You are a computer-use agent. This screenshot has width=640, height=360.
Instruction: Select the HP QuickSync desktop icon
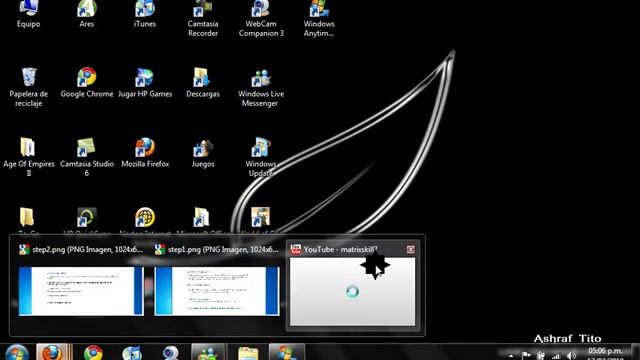[x=87, y=218]
